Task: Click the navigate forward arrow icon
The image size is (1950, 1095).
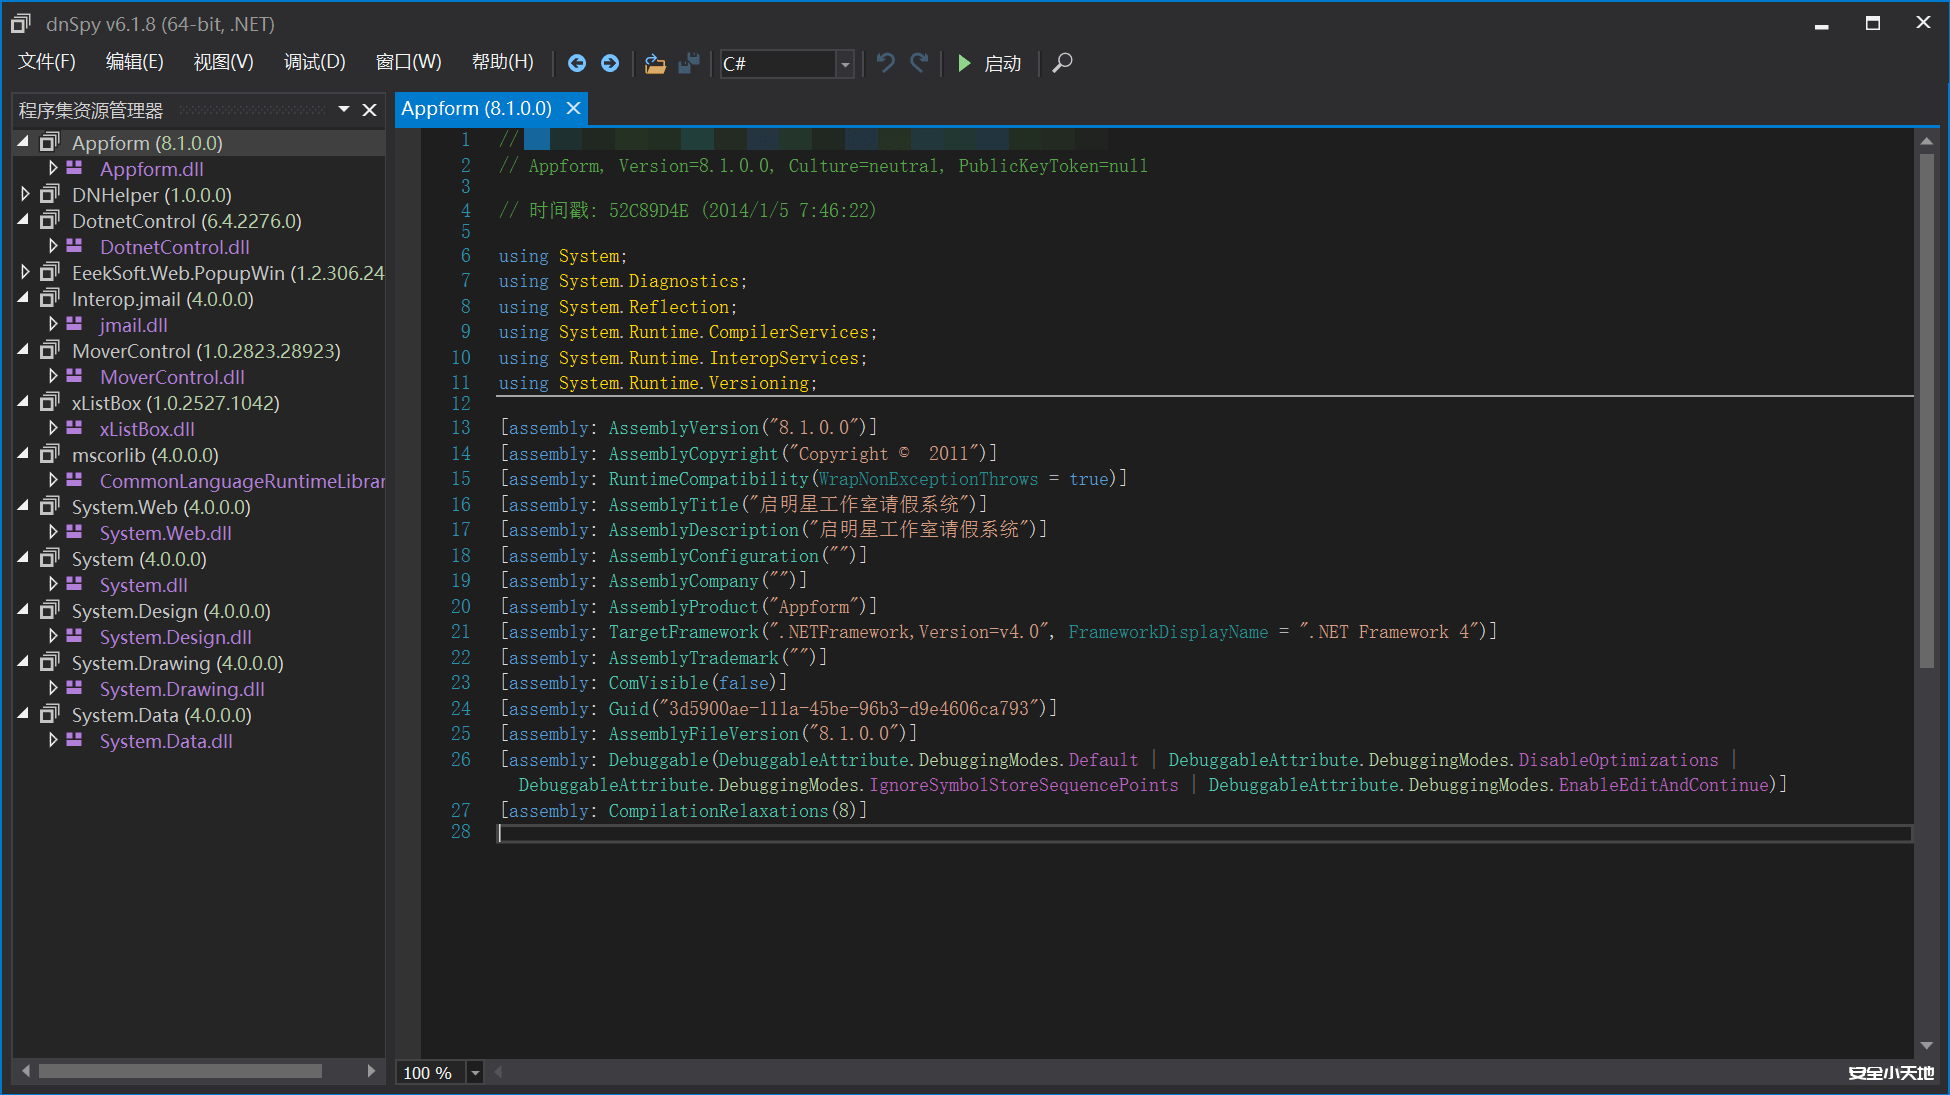Action: [610, 63]
